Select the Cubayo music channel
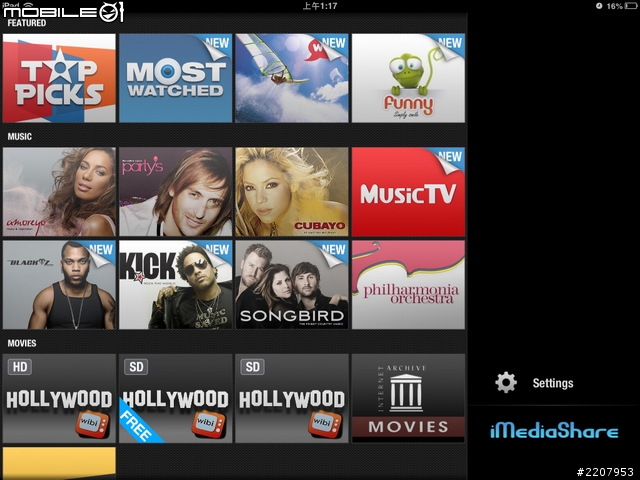Viewport: 640px width, 480px height. coord(292,192)
